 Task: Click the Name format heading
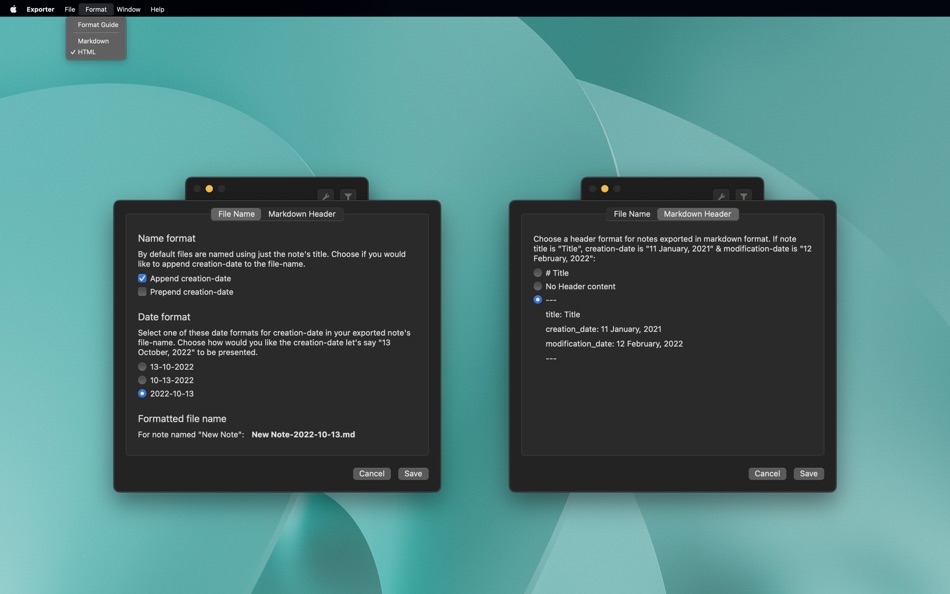(167, 238)
